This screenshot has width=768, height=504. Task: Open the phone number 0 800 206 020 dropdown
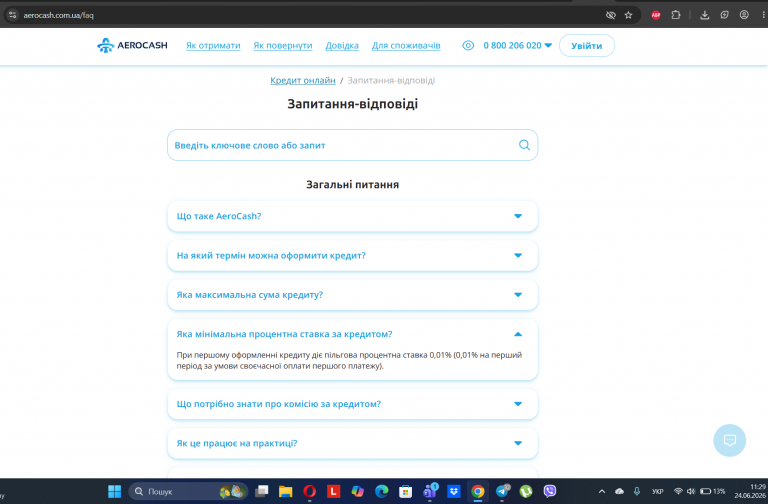tap(518, 46)
